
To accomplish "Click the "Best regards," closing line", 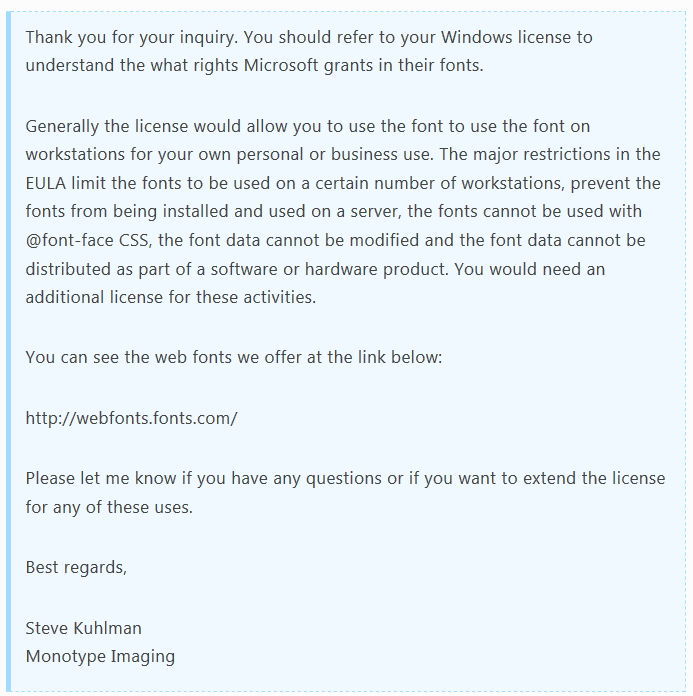I will pyautogui.click(x=76, y=568).
